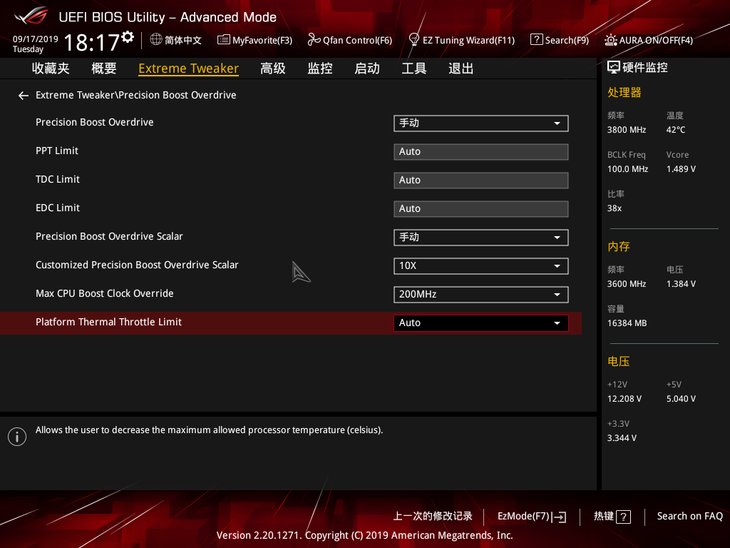Click the 42°C temperature value
Image resolution: width=730 pixels, height=548 pixels.
(676, 130)
